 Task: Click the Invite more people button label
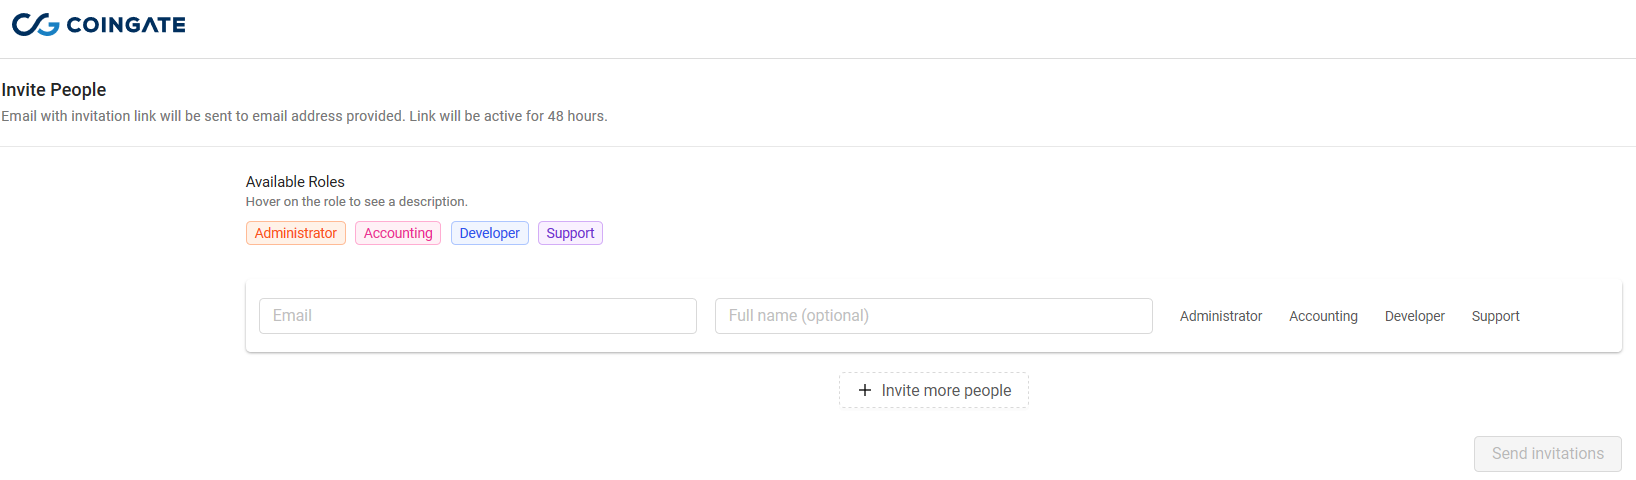tap(946, 390)
